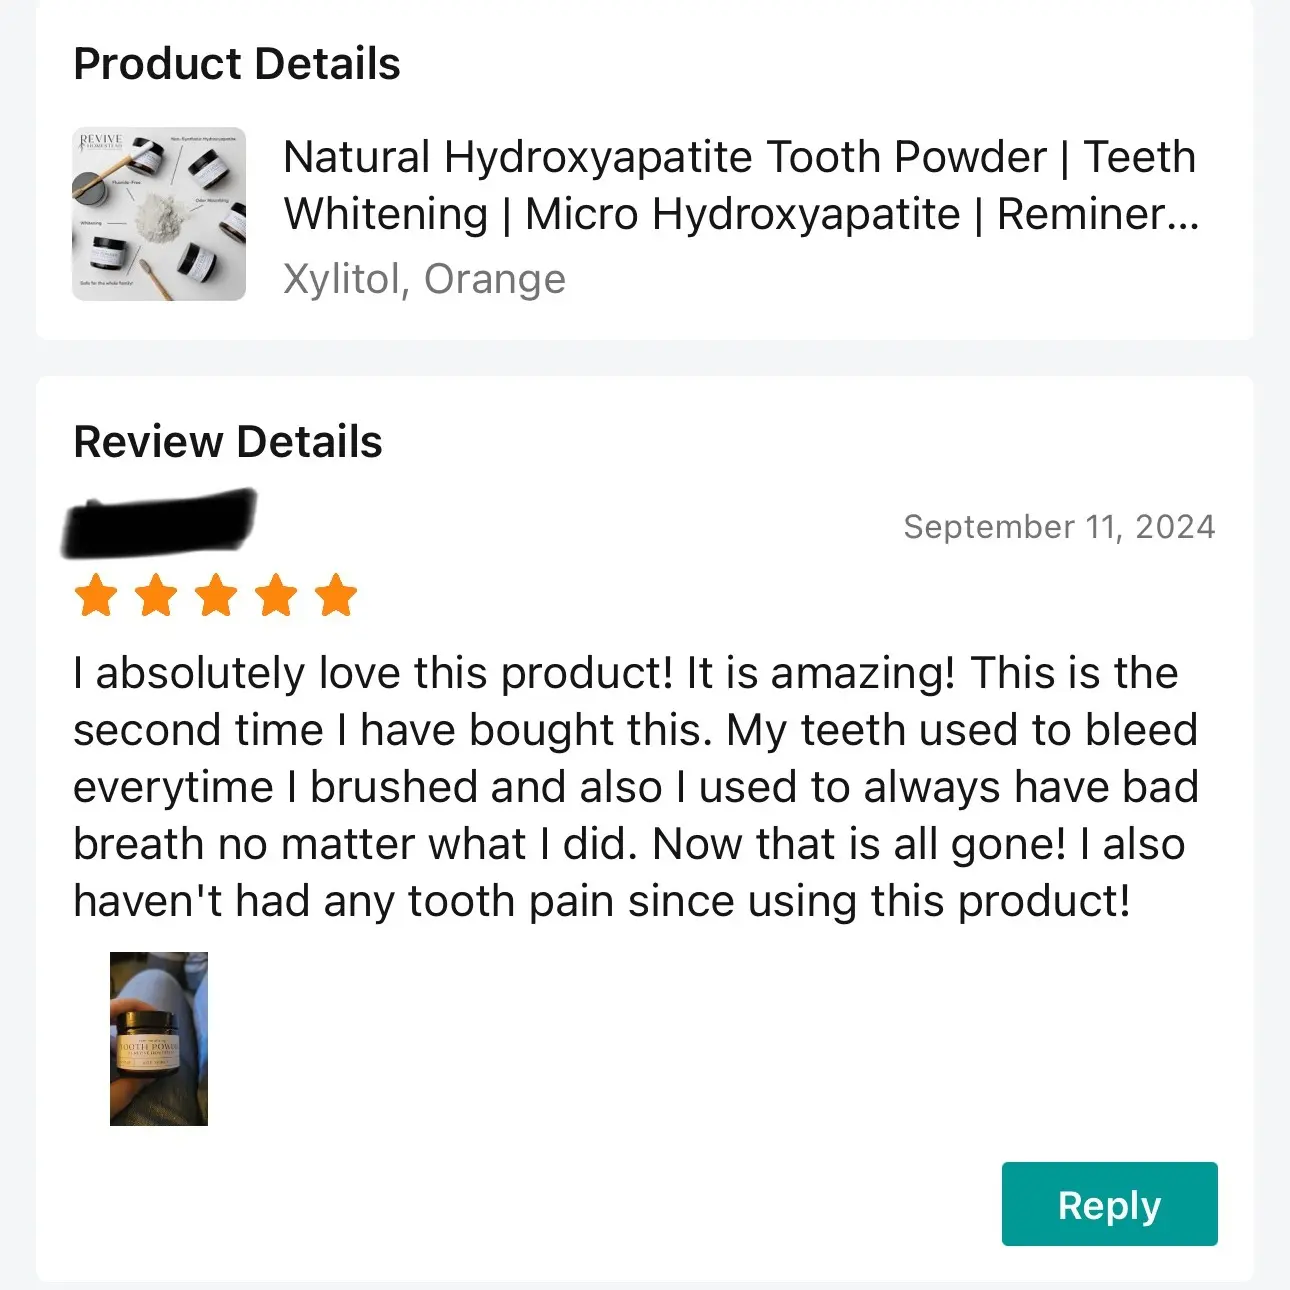Open the product thumbnail image

(x=159, y=214)
